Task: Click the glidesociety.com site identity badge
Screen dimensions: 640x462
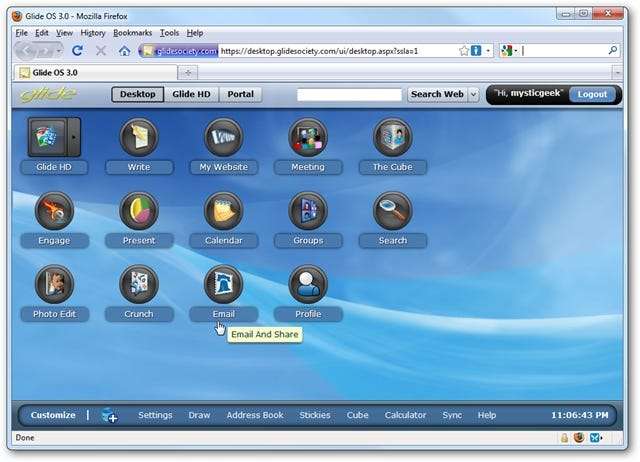Action: point(179,51)
